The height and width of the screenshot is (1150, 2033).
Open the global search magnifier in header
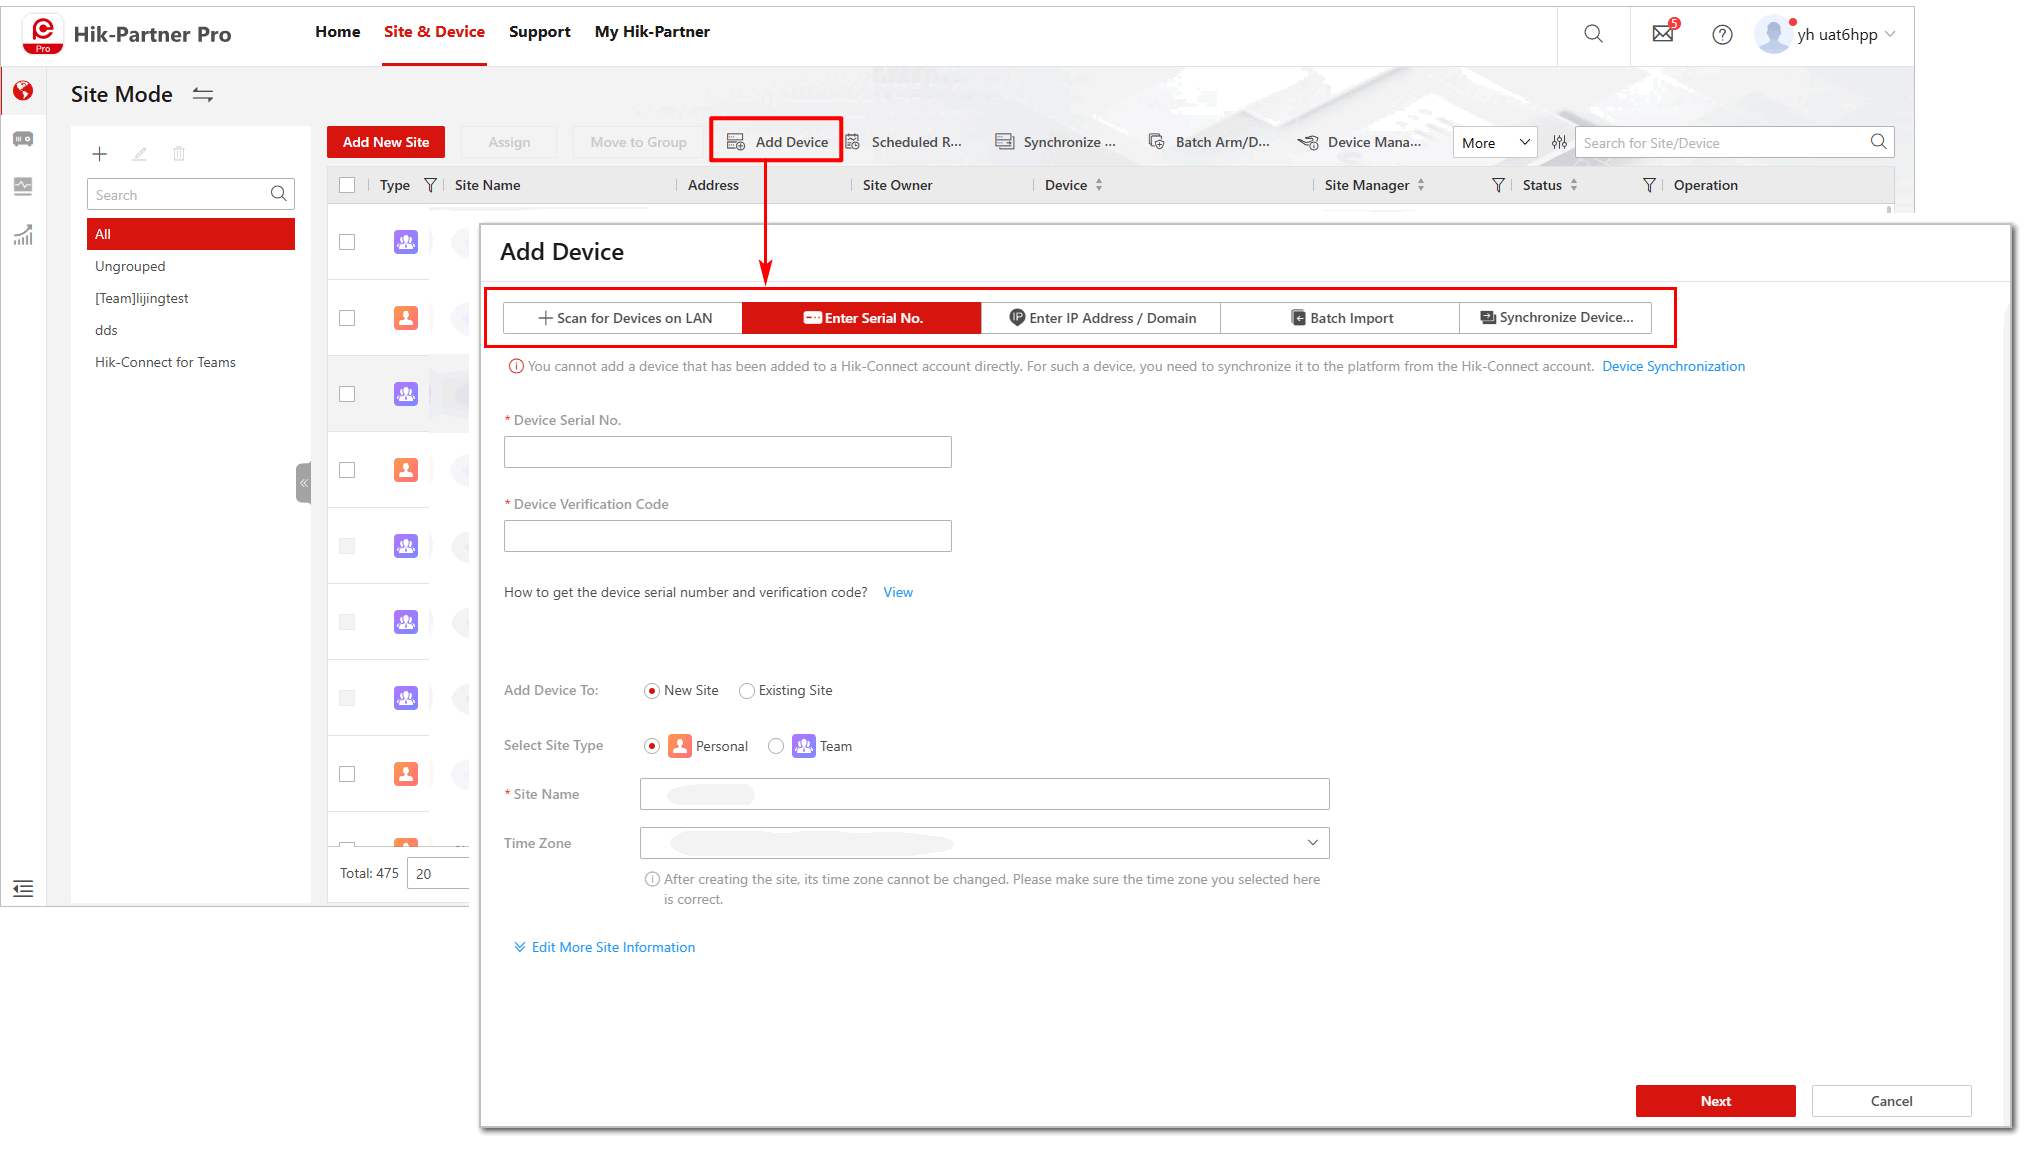[x=1594, y=34]
